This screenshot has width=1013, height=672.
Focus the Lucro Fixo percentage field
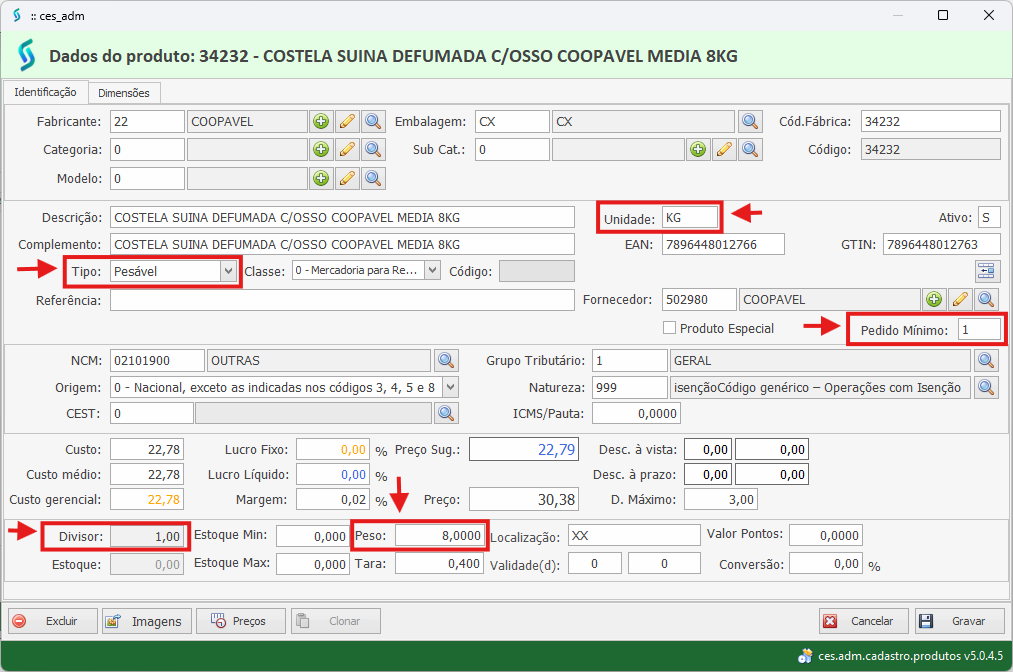(333, 449)
